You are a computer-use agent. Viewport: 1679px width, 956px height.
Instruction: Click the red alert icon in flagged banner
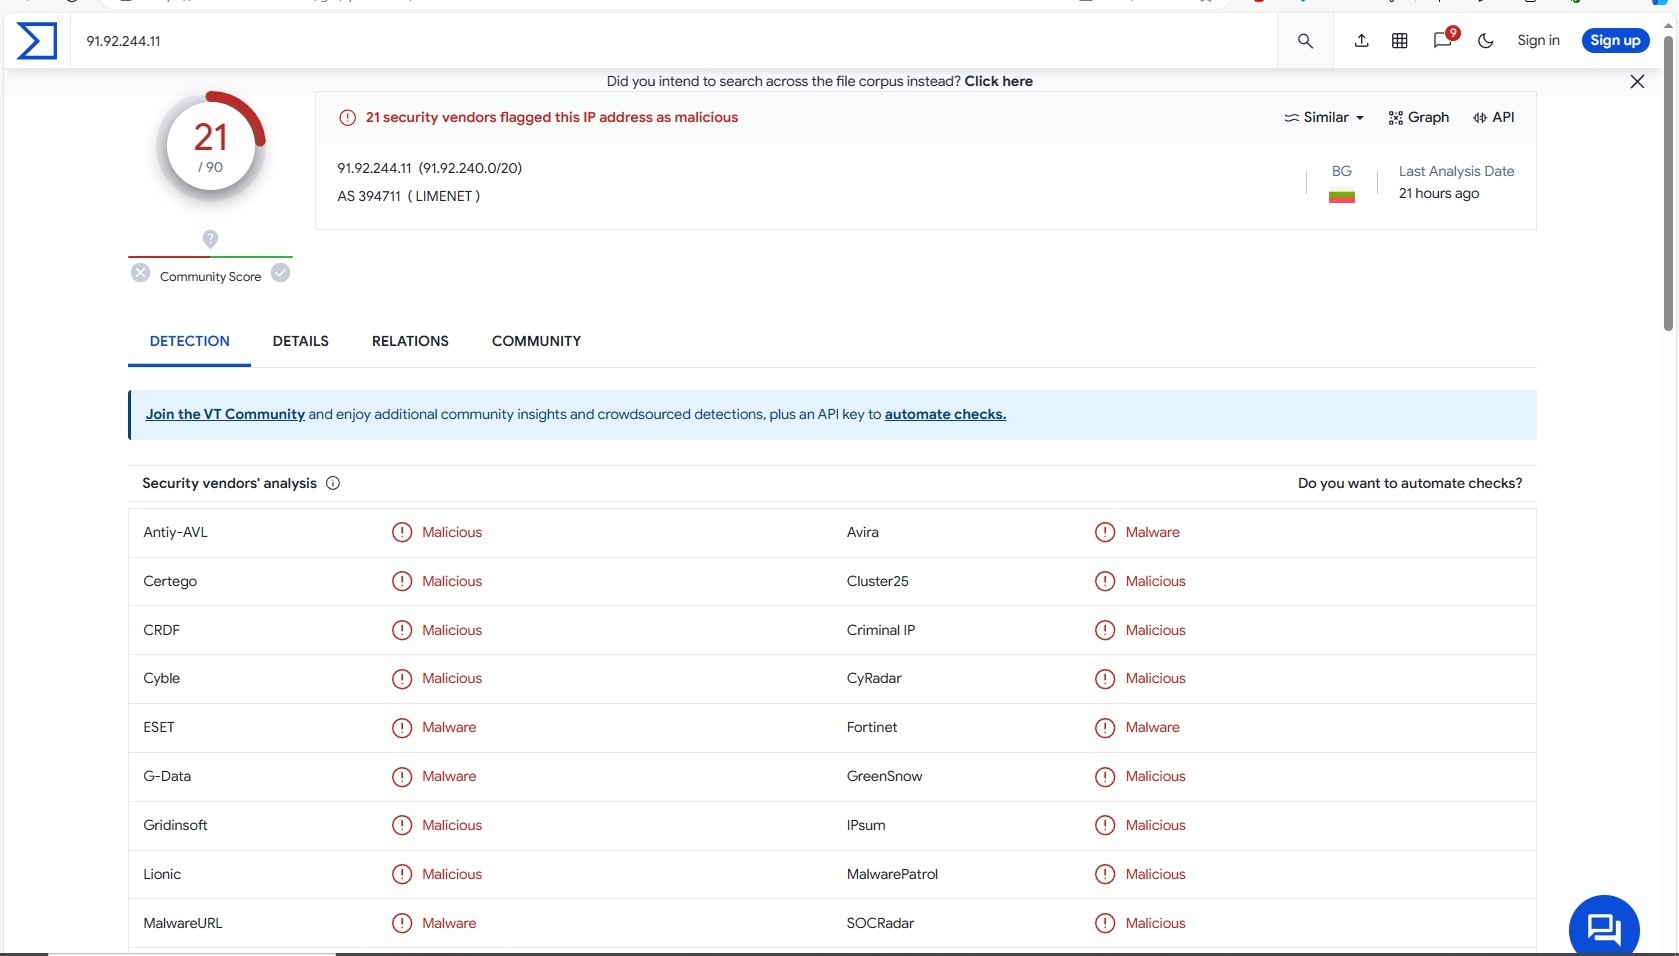pos(347,117)
